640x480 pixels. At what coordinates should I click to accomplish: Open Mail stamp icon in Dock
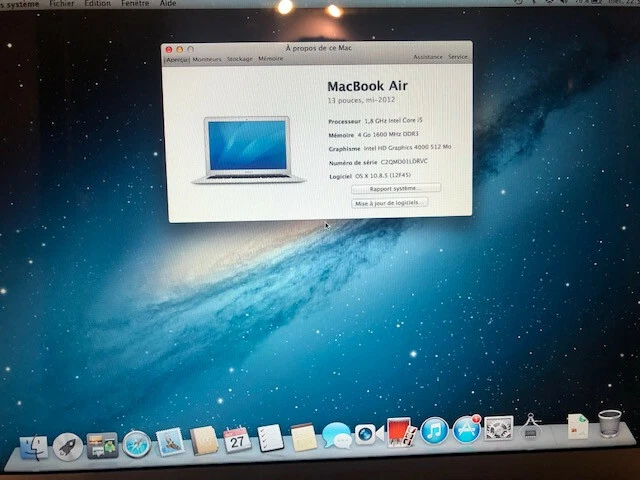(x=170, y=442)
